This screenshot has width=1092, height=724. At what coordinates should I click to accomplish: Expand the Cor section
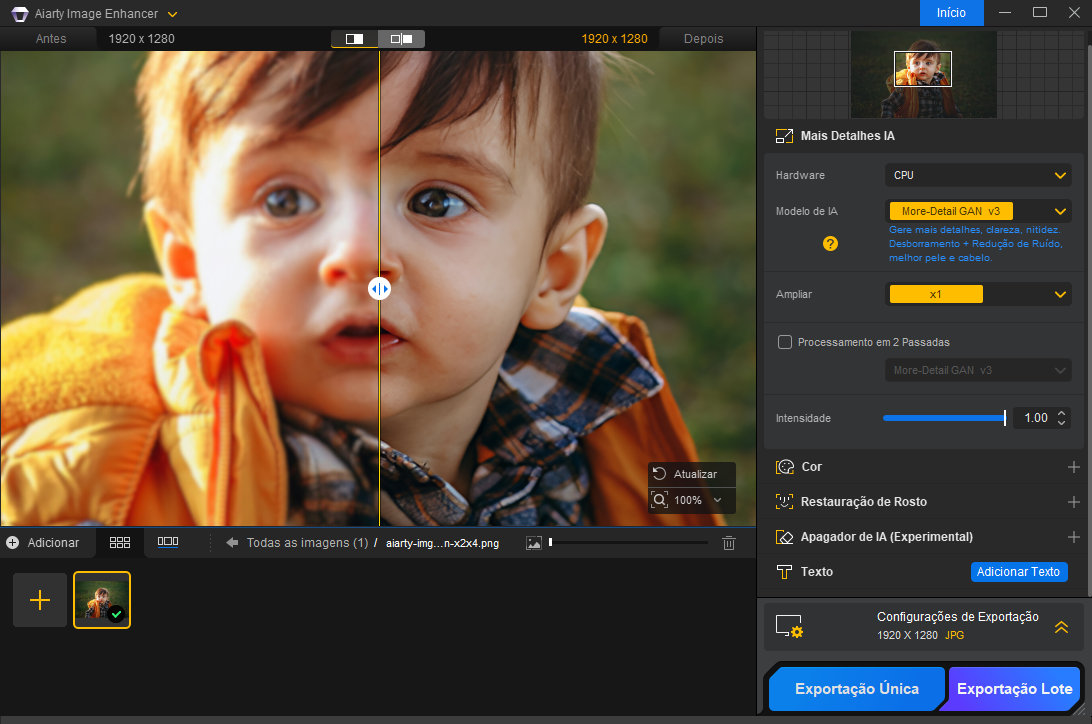point(1073,467)
